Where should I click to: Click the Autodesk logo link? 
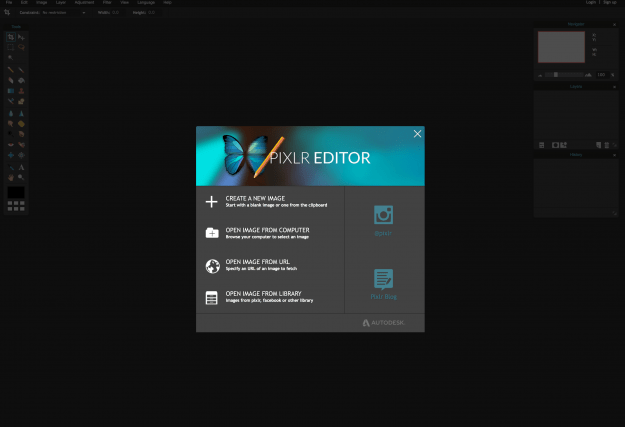point(383,323)
